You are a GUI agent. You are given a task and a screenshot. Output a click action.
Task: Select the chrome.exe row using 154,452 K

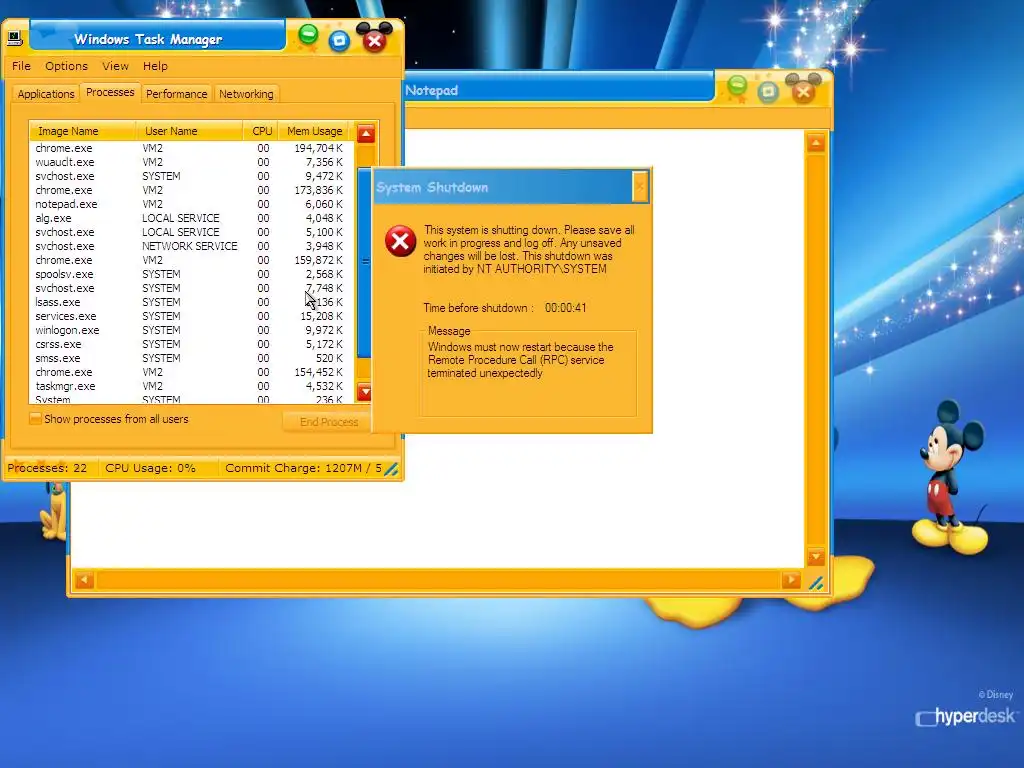point(191,372)
